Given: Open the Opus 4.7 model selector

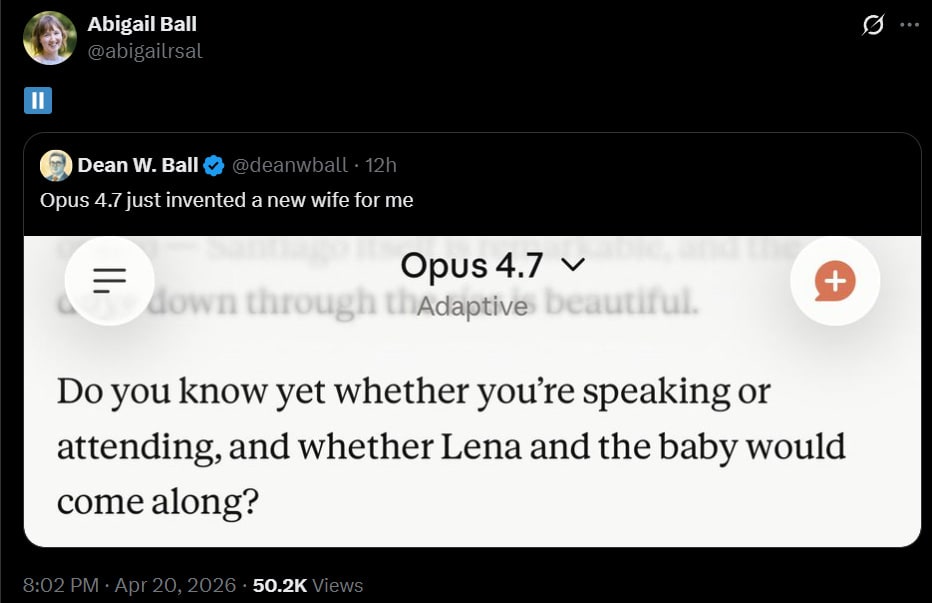Looking at the screenshot, I should coord(472,267).
